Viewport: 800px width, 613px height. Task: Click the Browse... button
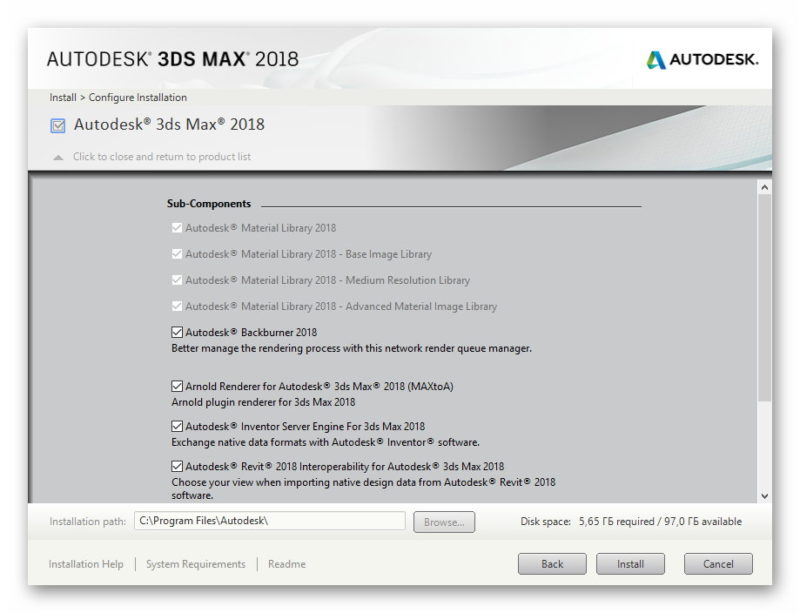(444, 522)
